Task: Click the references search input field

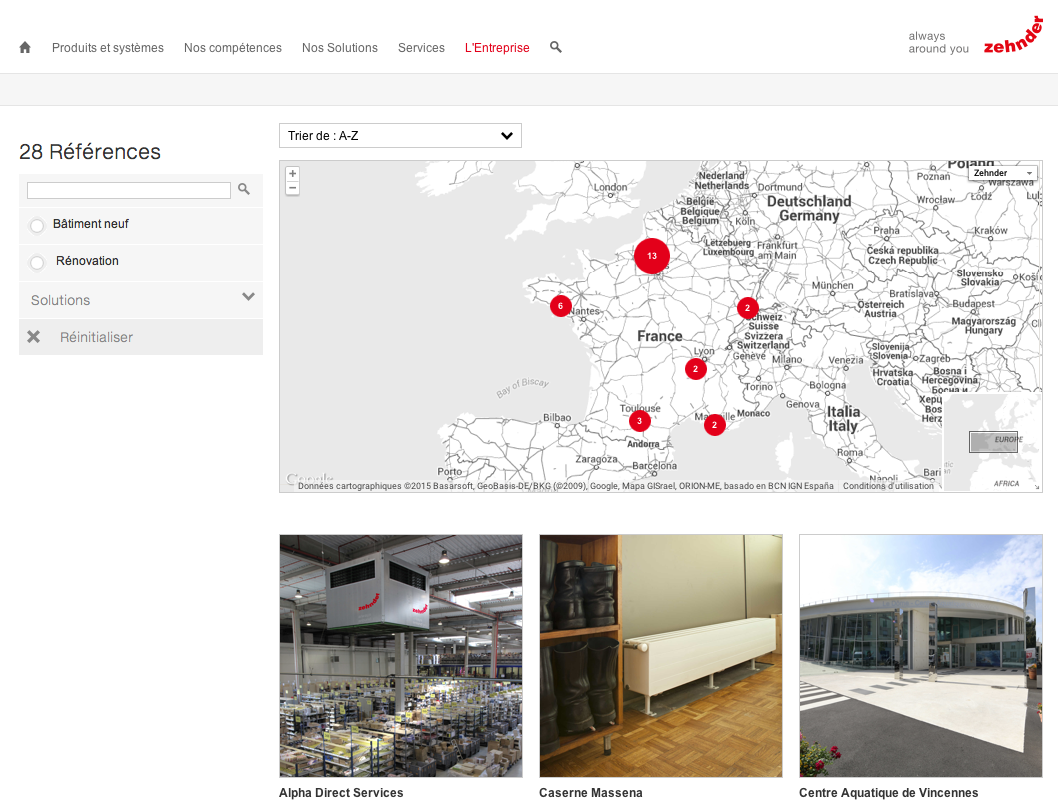Action: point(129,190)
